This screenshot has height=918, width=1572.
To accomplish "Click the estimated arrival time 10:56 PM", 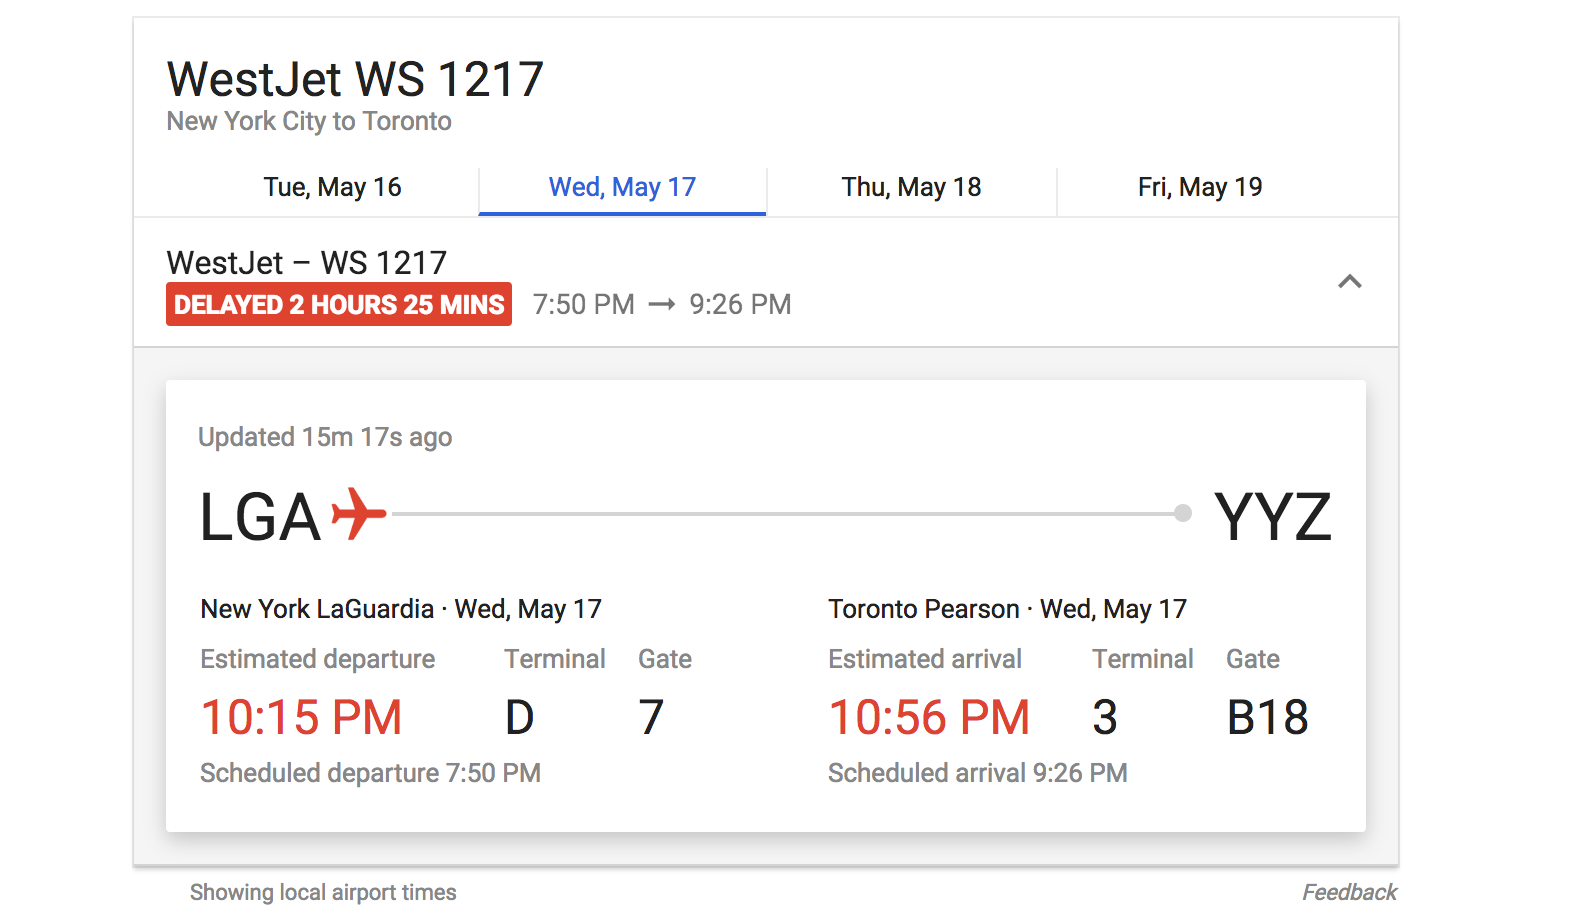I will tap(929, 717).
